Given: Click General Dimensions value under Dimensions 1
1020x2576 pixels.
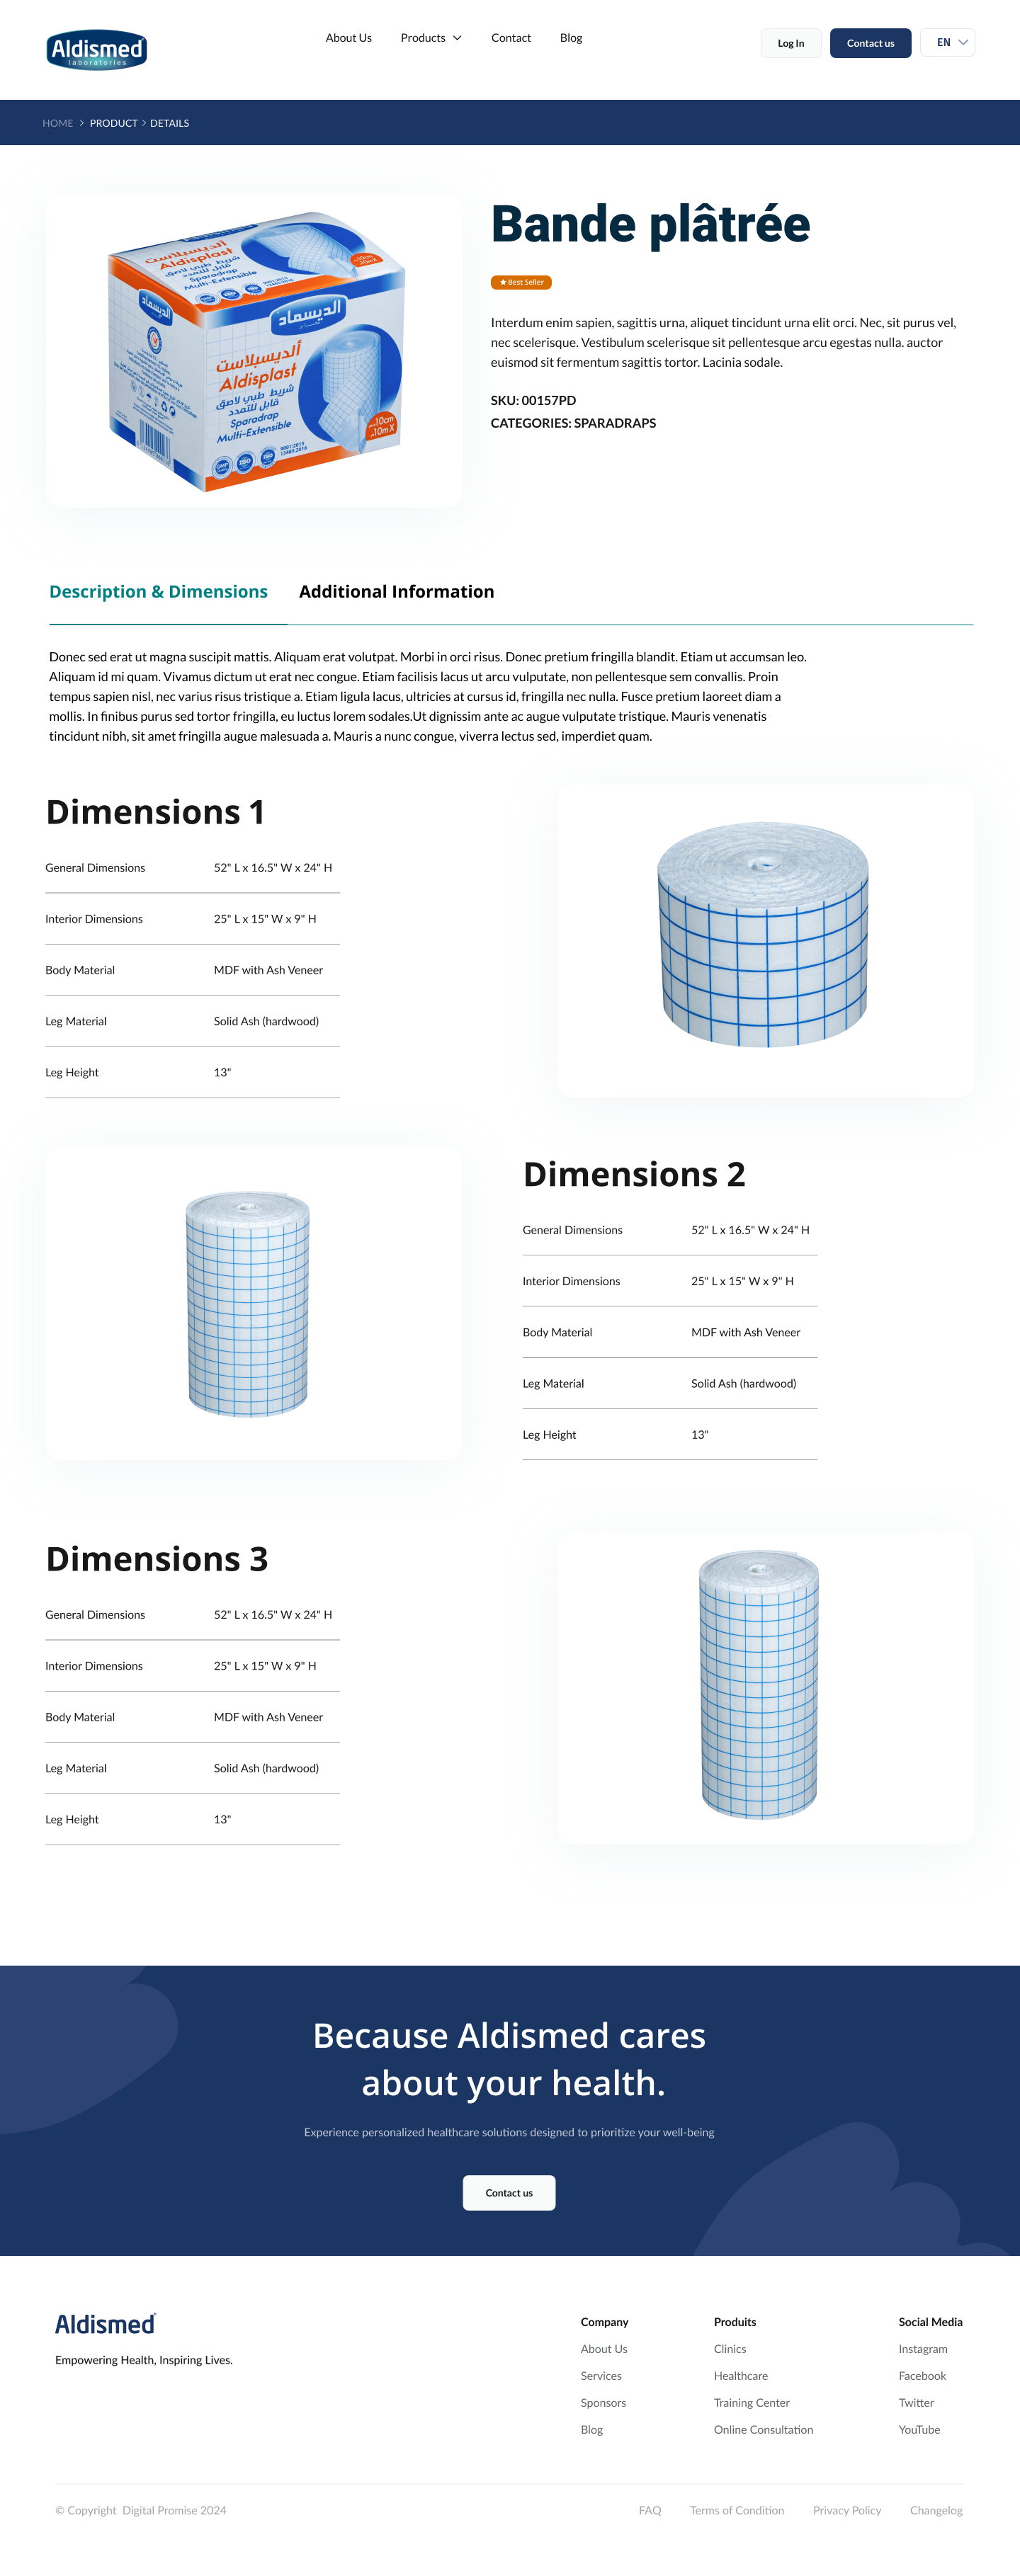Looking at the screenshot, I should coord(273,868).
